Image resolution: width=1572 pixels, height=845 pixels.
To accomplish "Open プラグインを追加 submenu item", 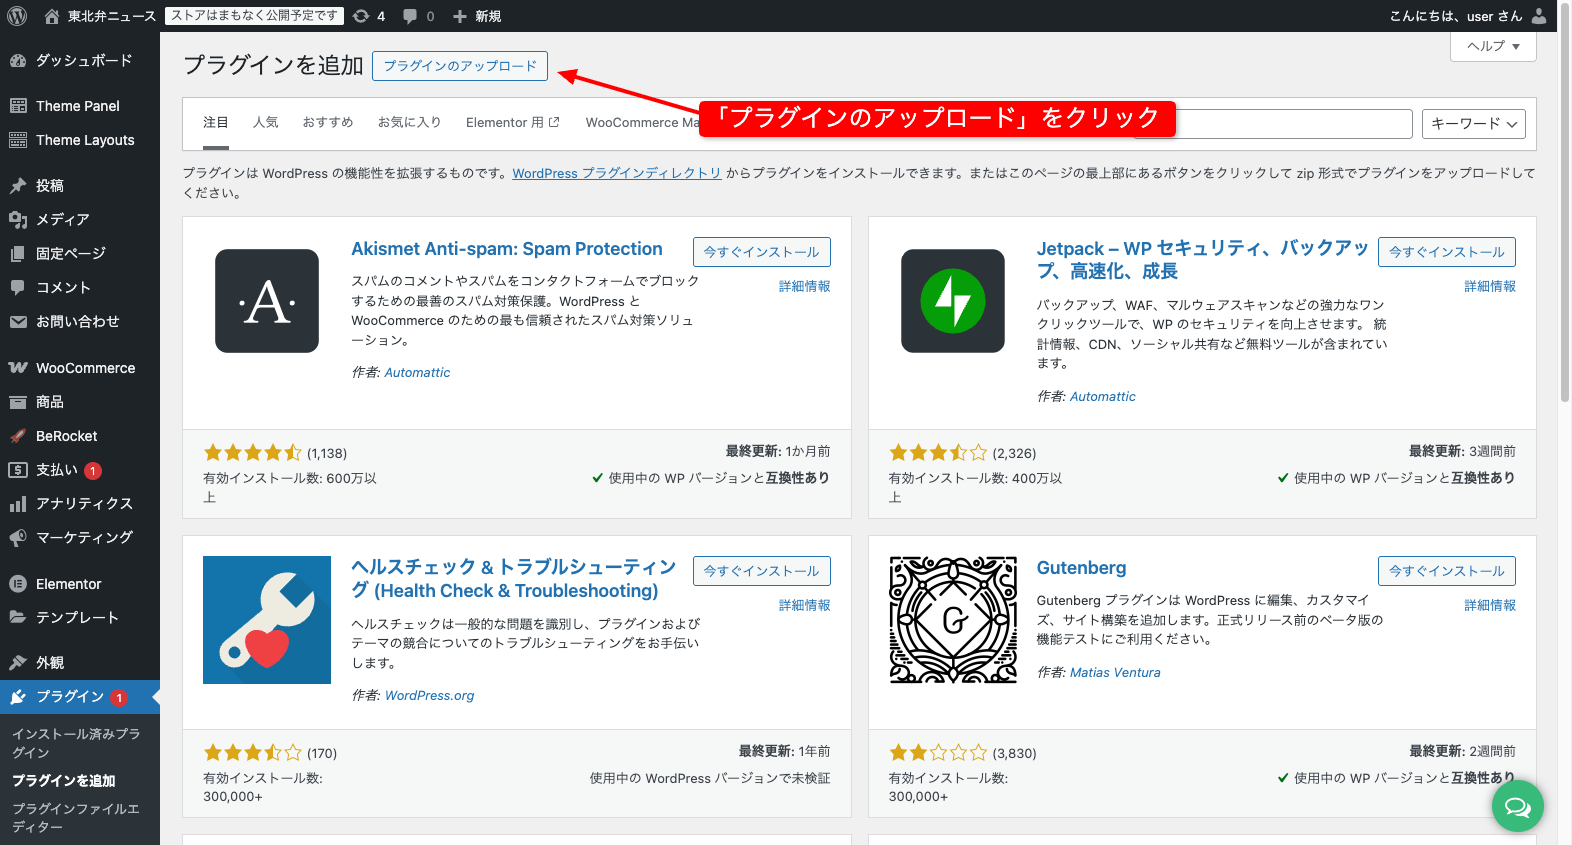I will pos(64,781).
